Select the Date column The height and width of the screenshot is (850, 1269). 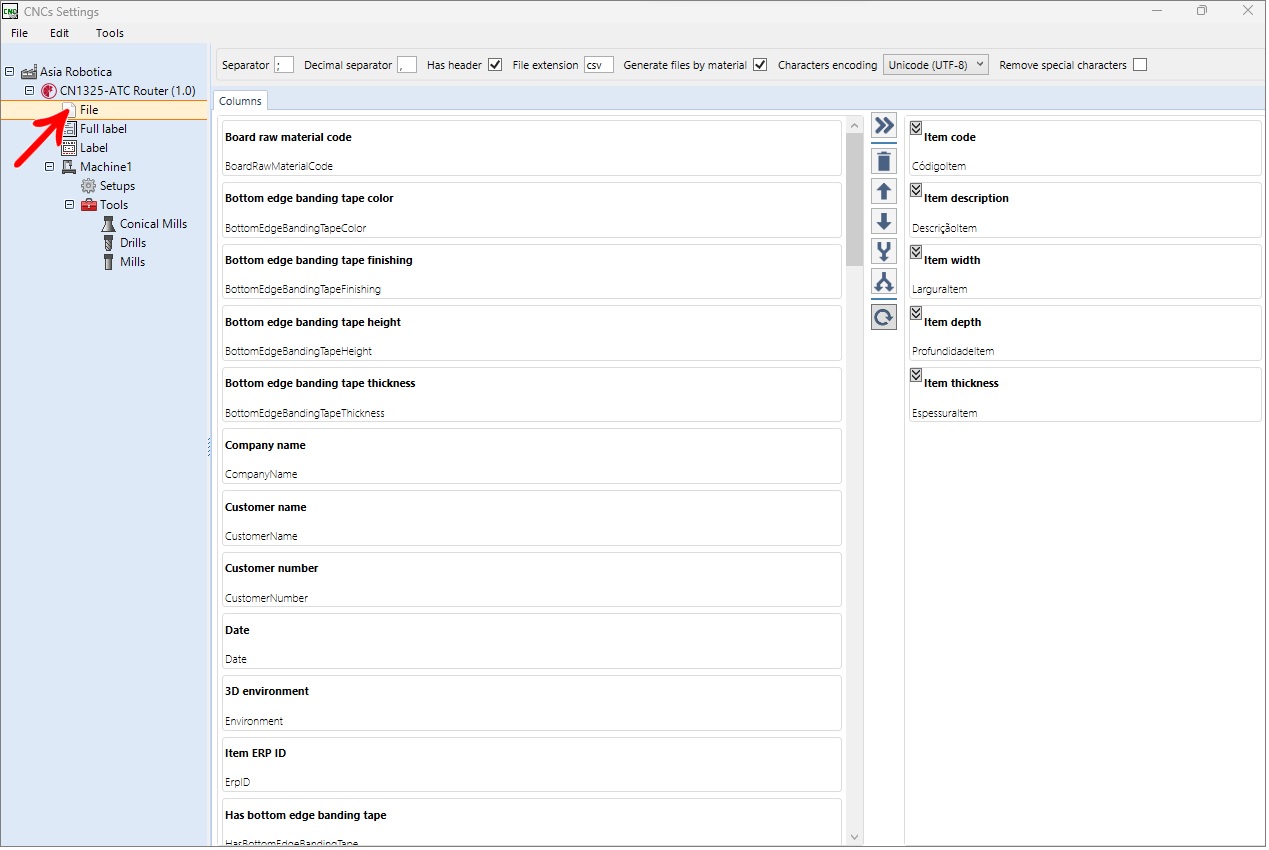click(x=531, y=641)
